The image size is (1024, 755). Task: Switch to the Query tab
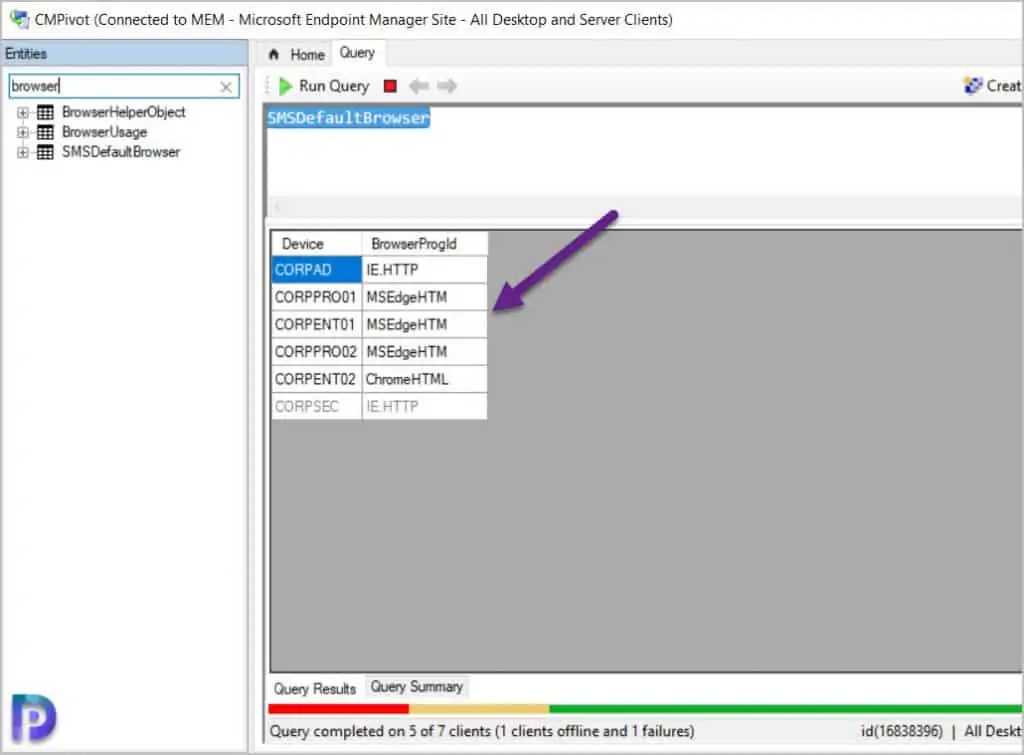click(357, 53)
